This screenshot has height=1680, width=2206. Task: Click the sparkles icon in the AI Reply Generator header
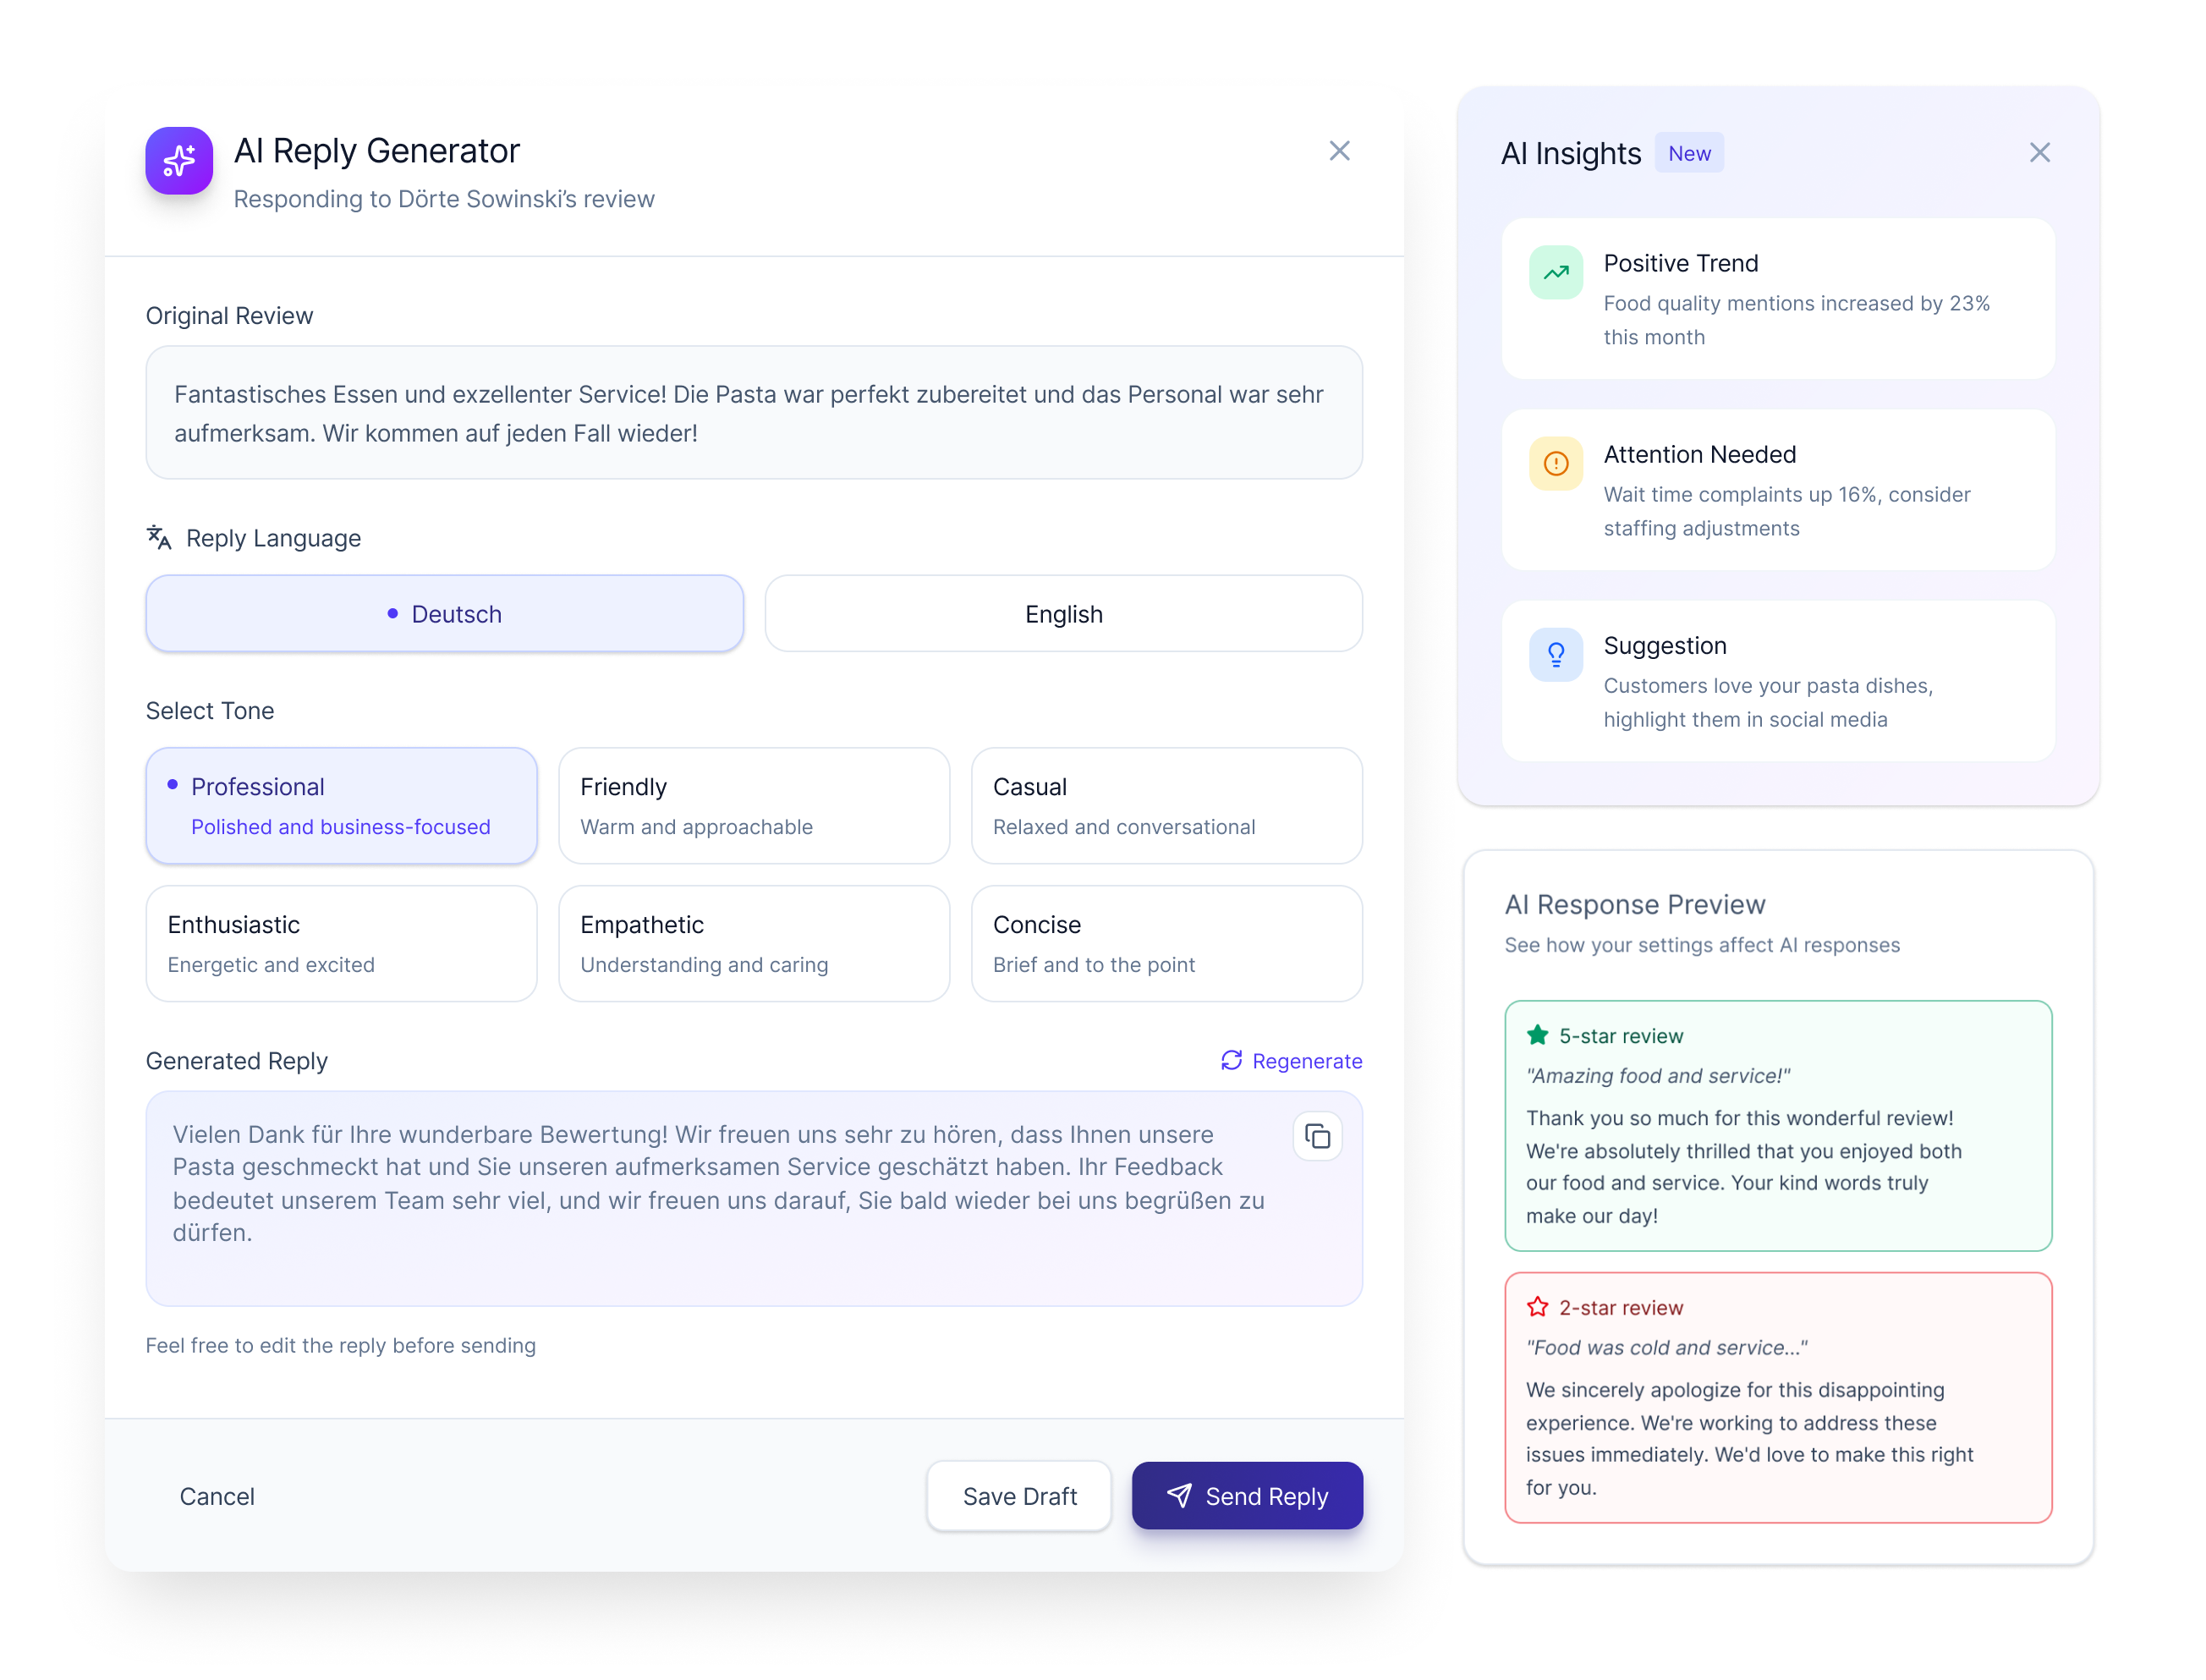[179, 160]
